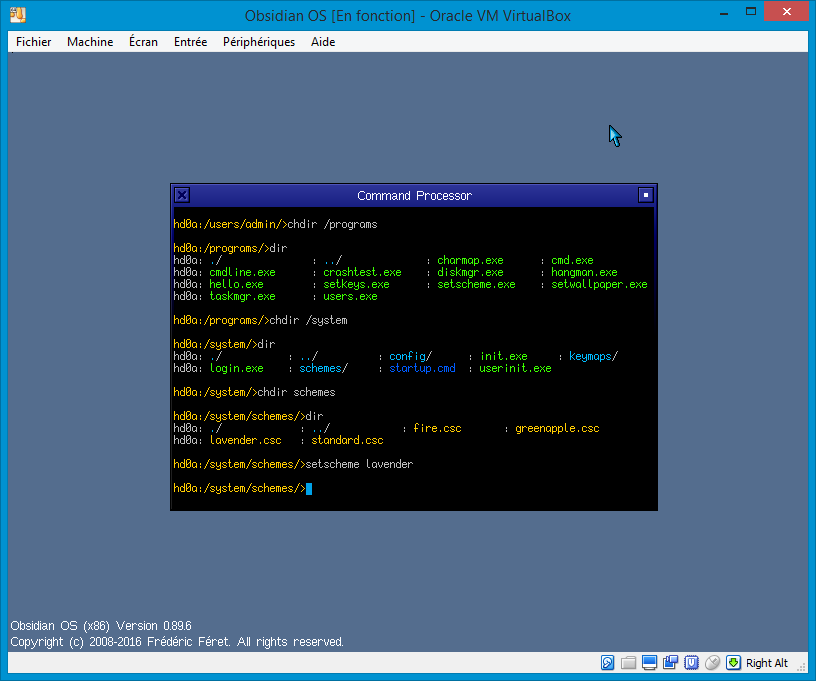Click the mouse integration icon in status bar
816x681 pixels.
712,663
